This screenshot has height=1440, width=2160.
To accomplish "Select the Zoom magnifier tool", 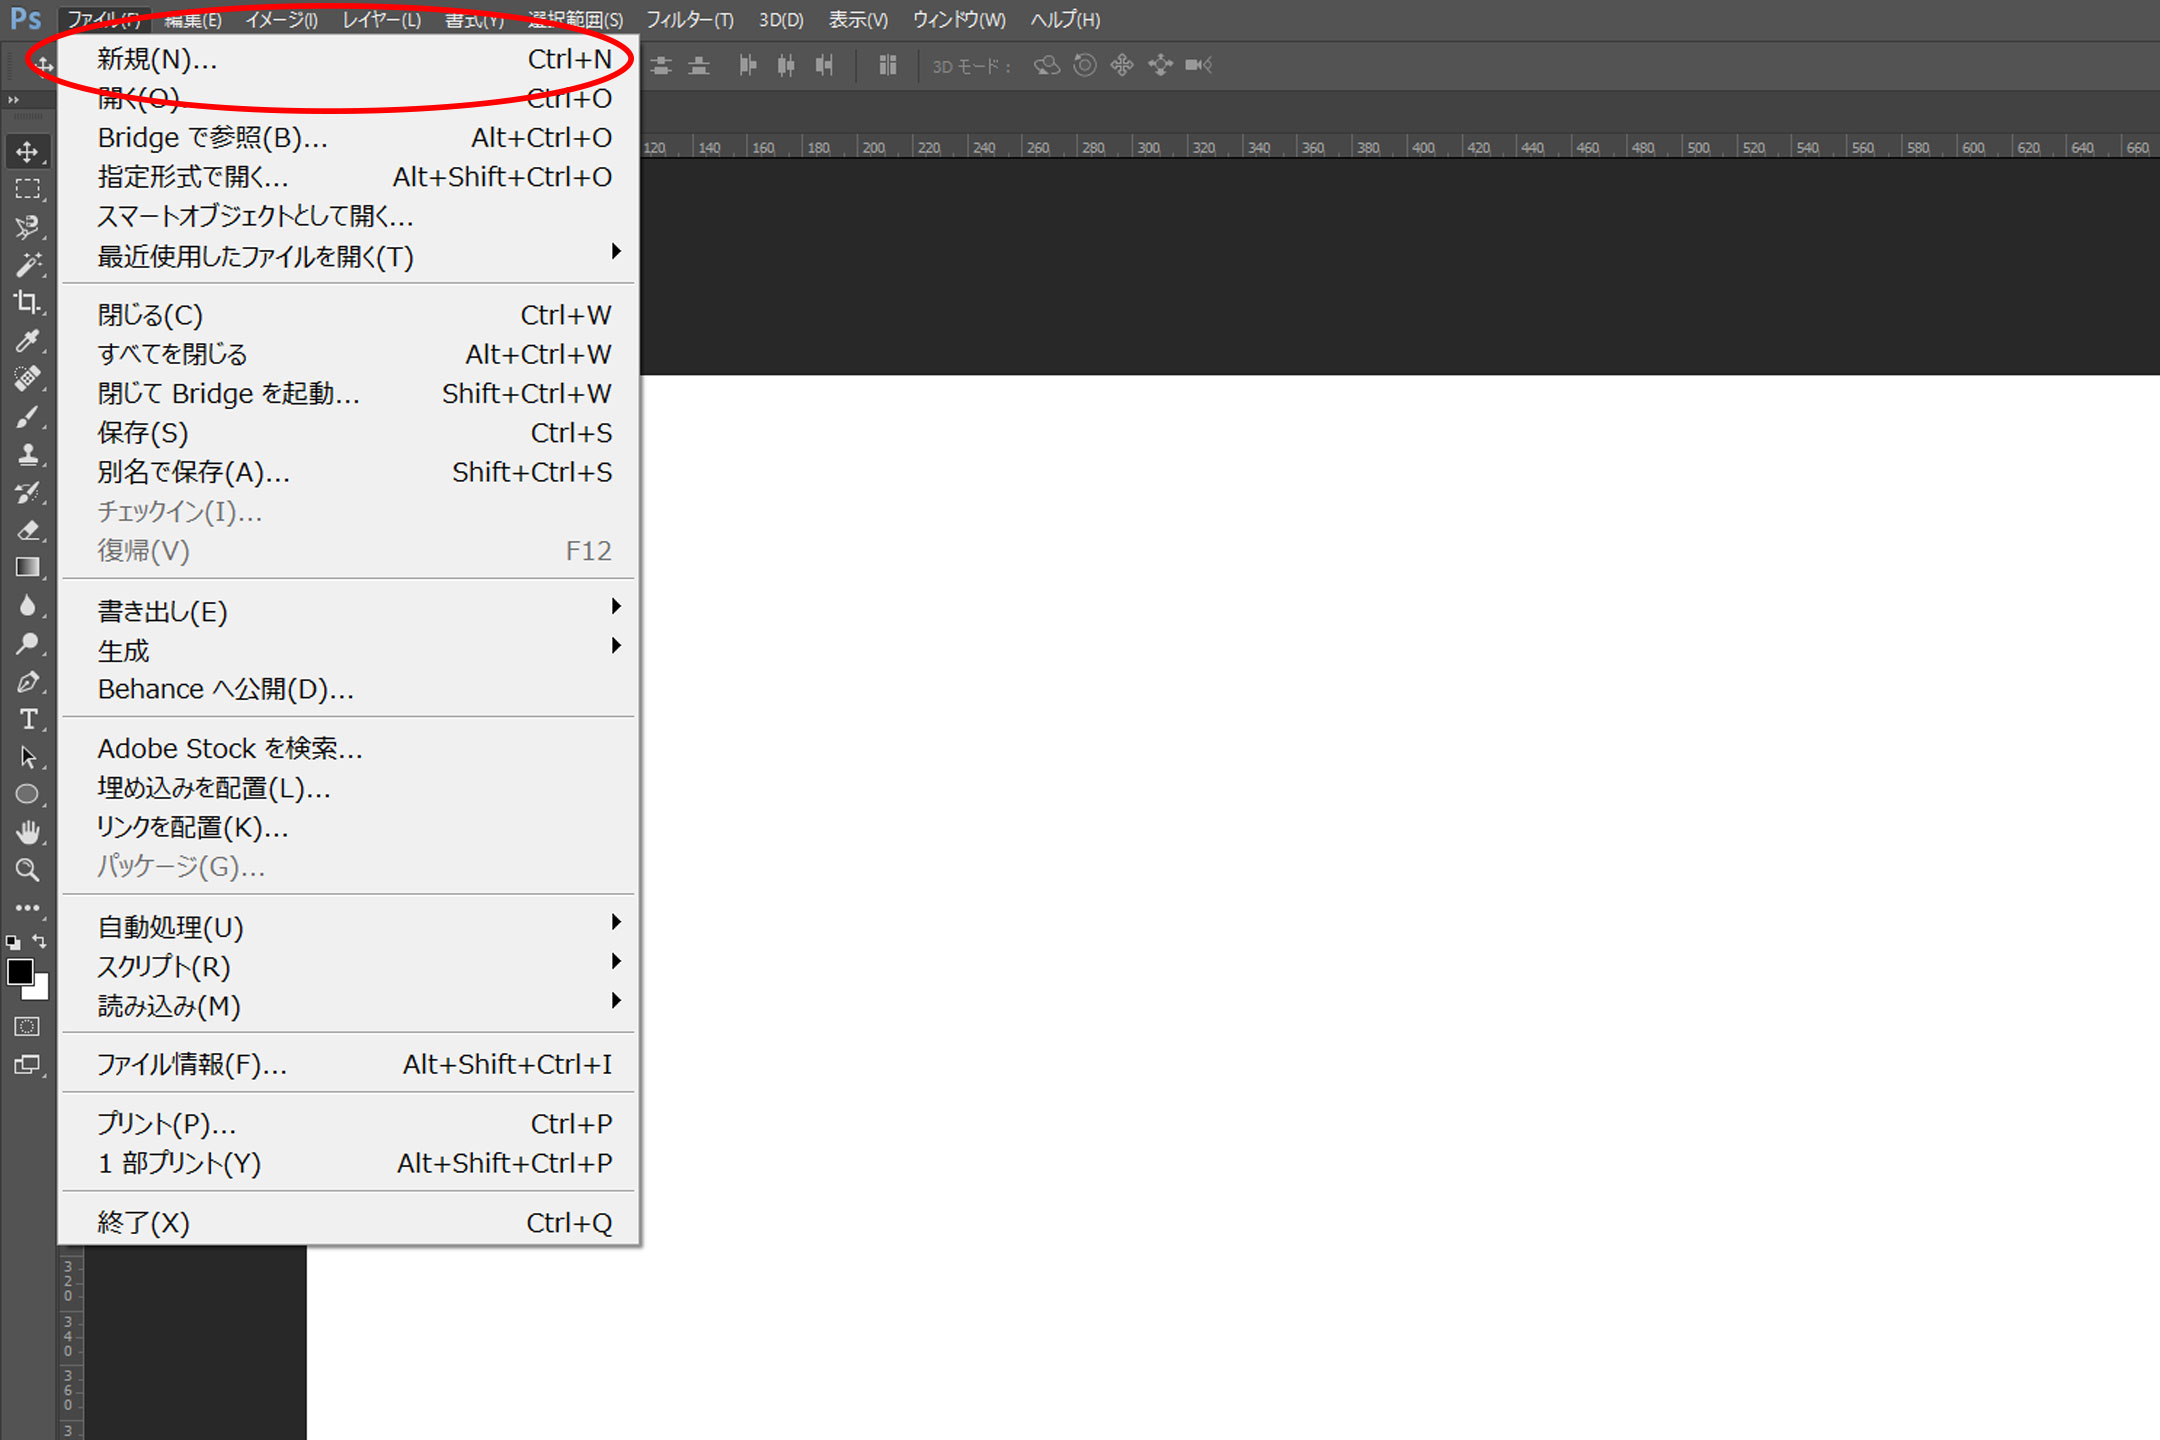I will coord(27,870).
